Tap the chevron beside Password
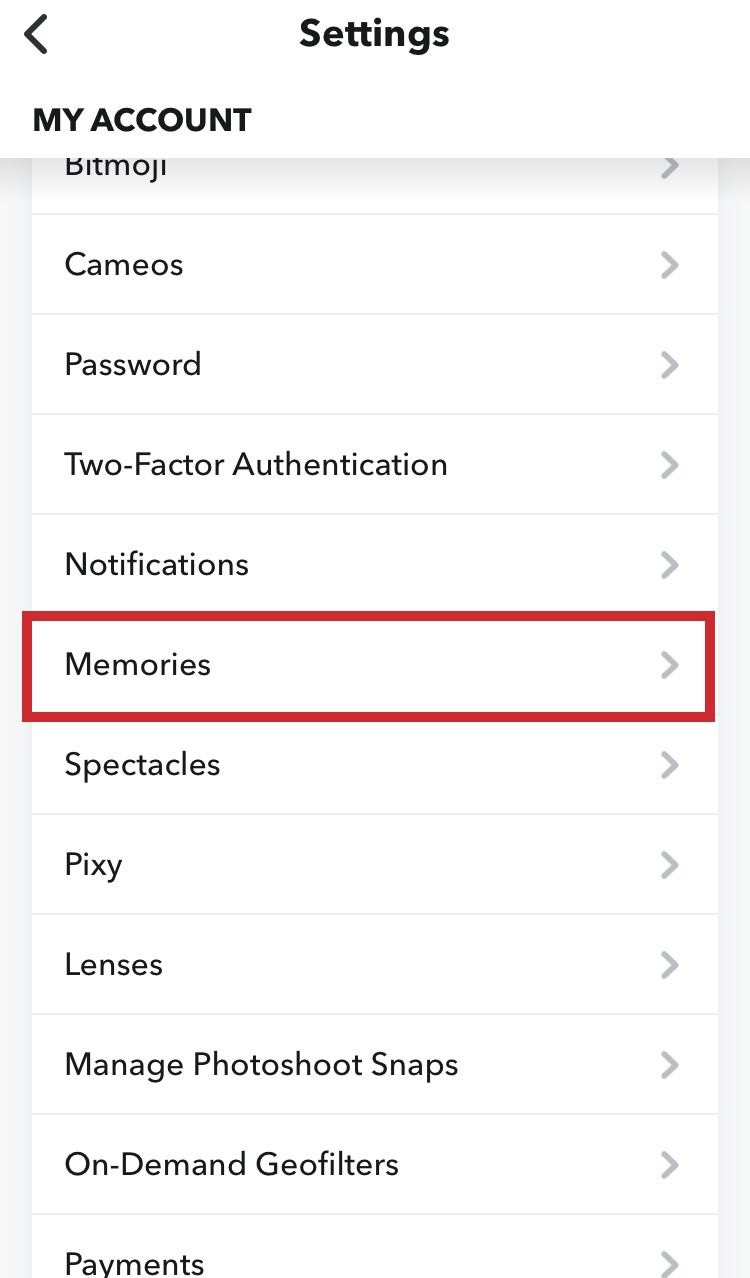 [x=670, y=365]
